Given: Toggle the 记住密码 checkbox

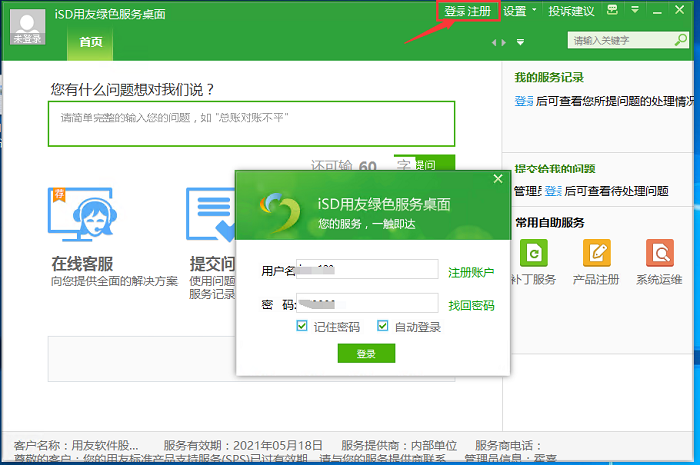Looking at the screenshot, I should click(302, 326).
